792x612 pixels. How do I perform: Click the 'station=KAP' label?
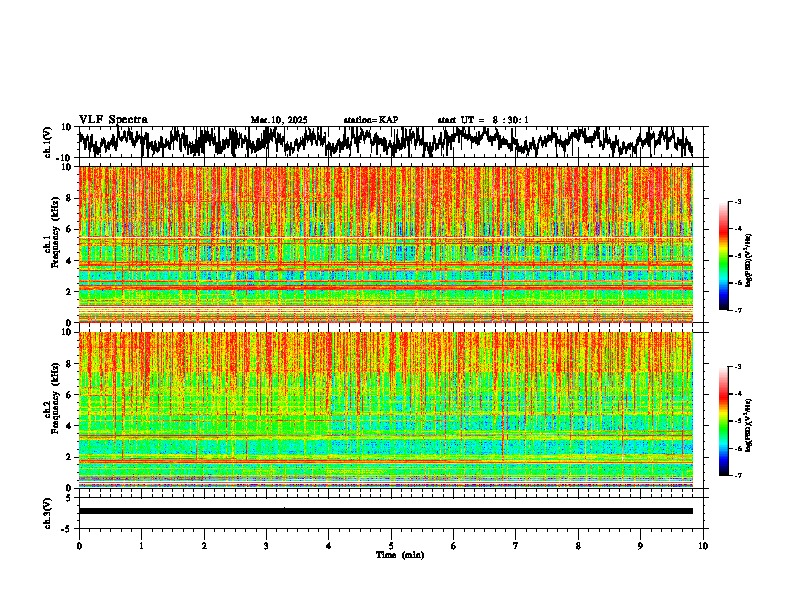[371, 120]
